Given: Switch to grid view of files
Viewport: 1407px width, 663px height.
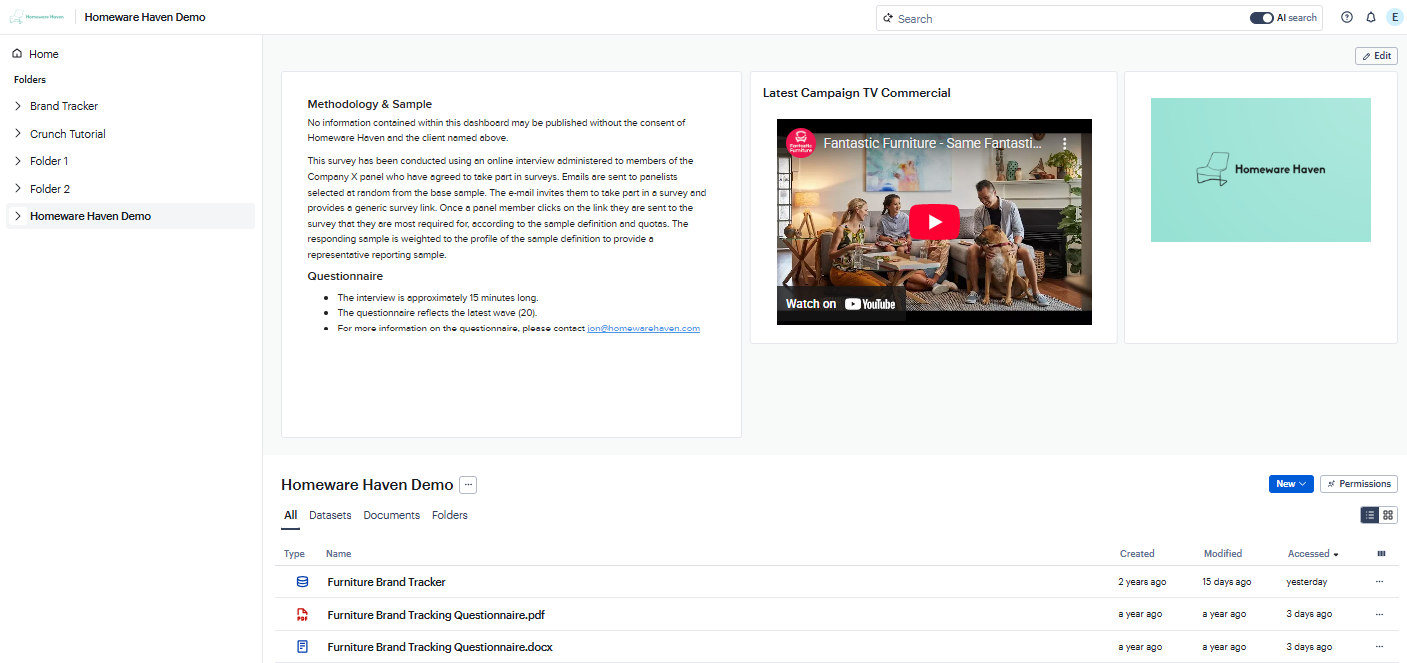Looking at the screenshot, I should click(1387, 514).
